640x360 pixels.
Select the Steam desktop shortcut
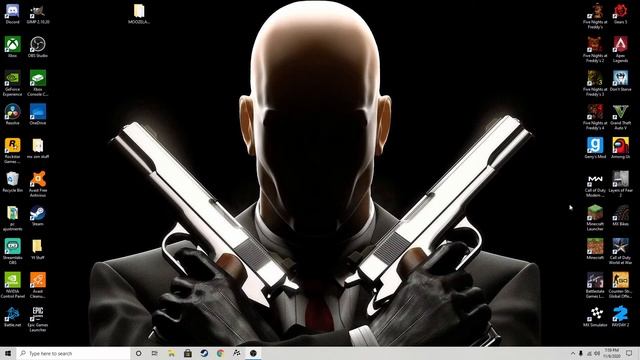(38, 216)
